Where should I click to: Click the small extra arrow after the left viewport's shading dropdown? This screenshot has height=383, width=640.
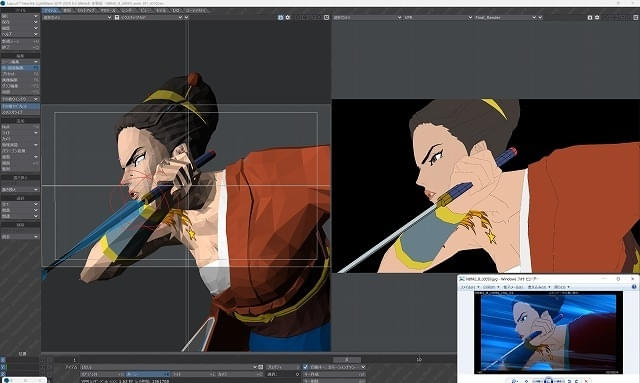pos(187,18)
